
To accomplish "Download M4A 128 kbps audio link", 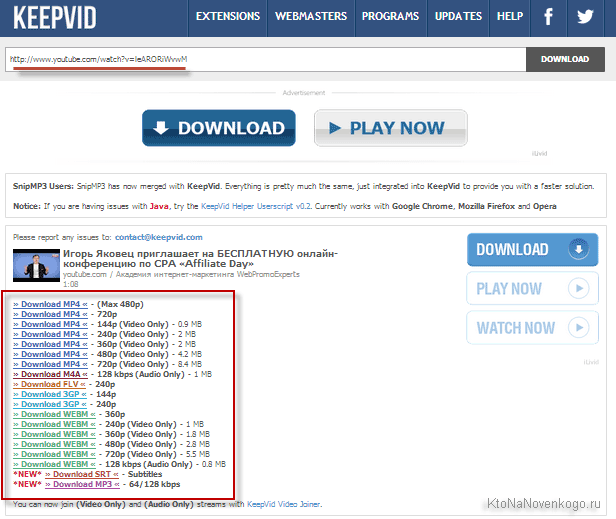I will tap(50, 374).
